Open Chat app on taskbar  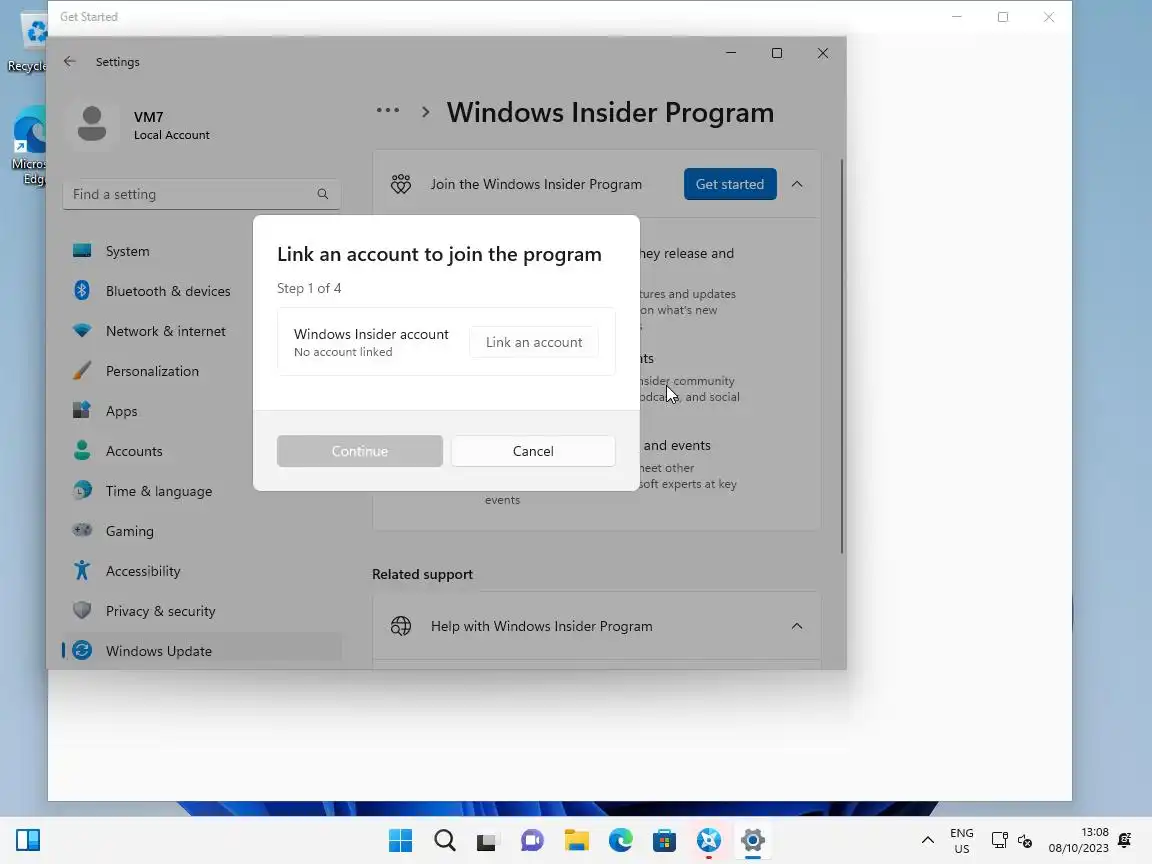point(532,840)
